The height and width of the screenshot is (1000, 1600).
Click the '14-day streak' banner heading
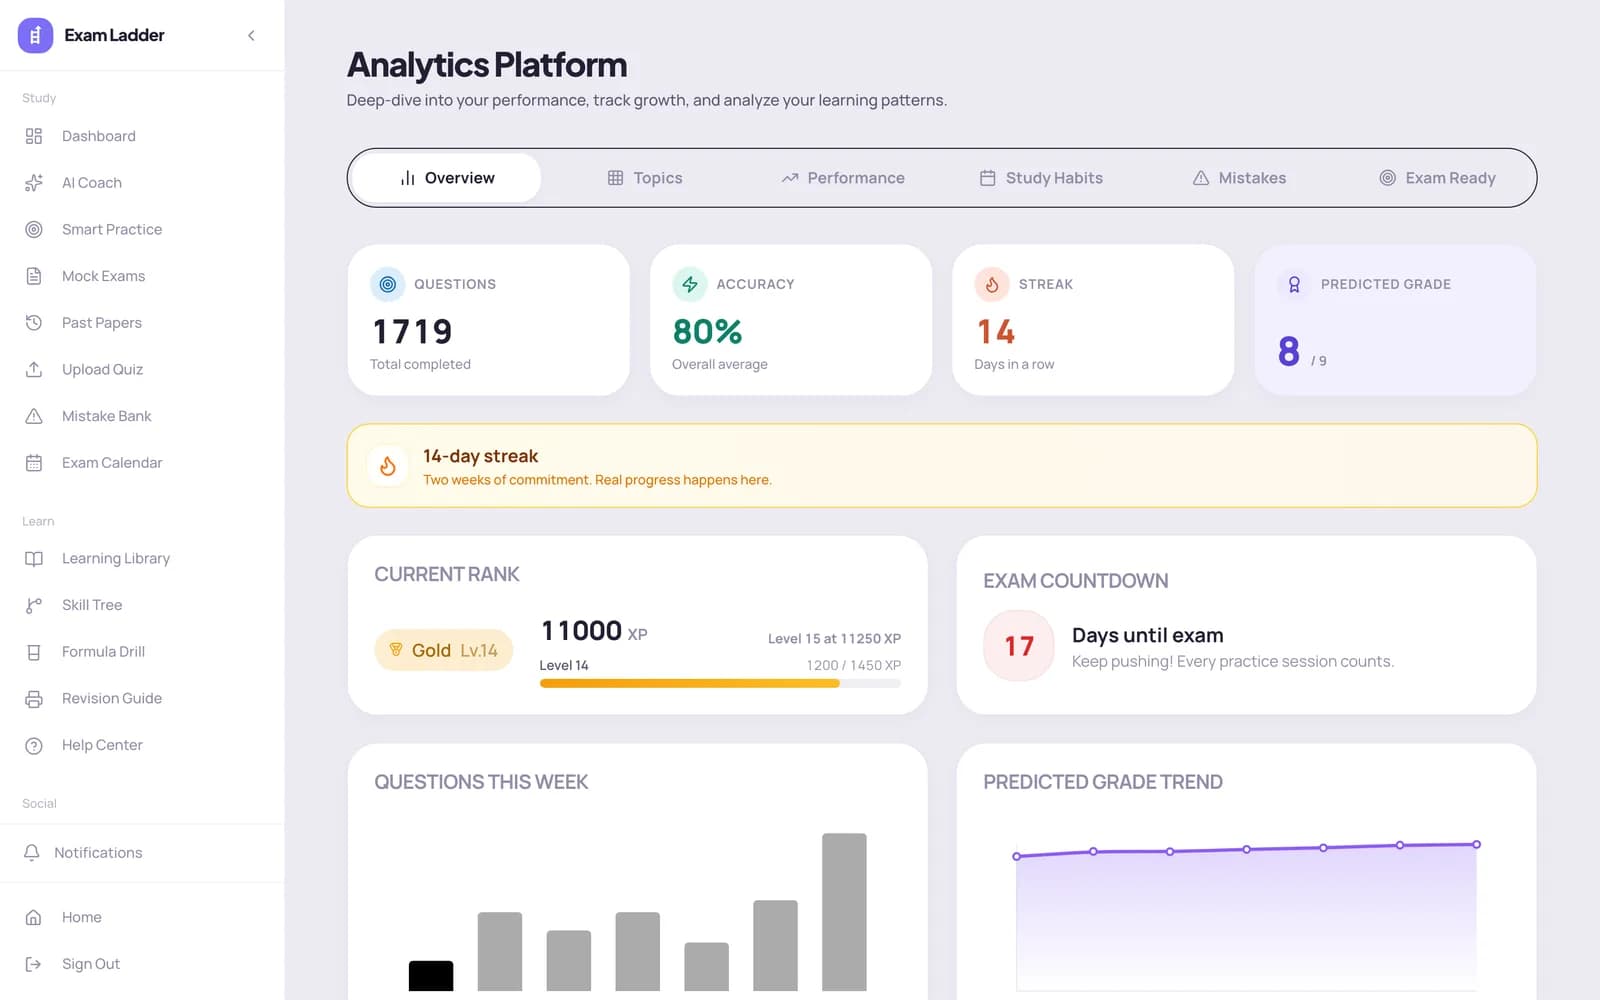[480, 456]
